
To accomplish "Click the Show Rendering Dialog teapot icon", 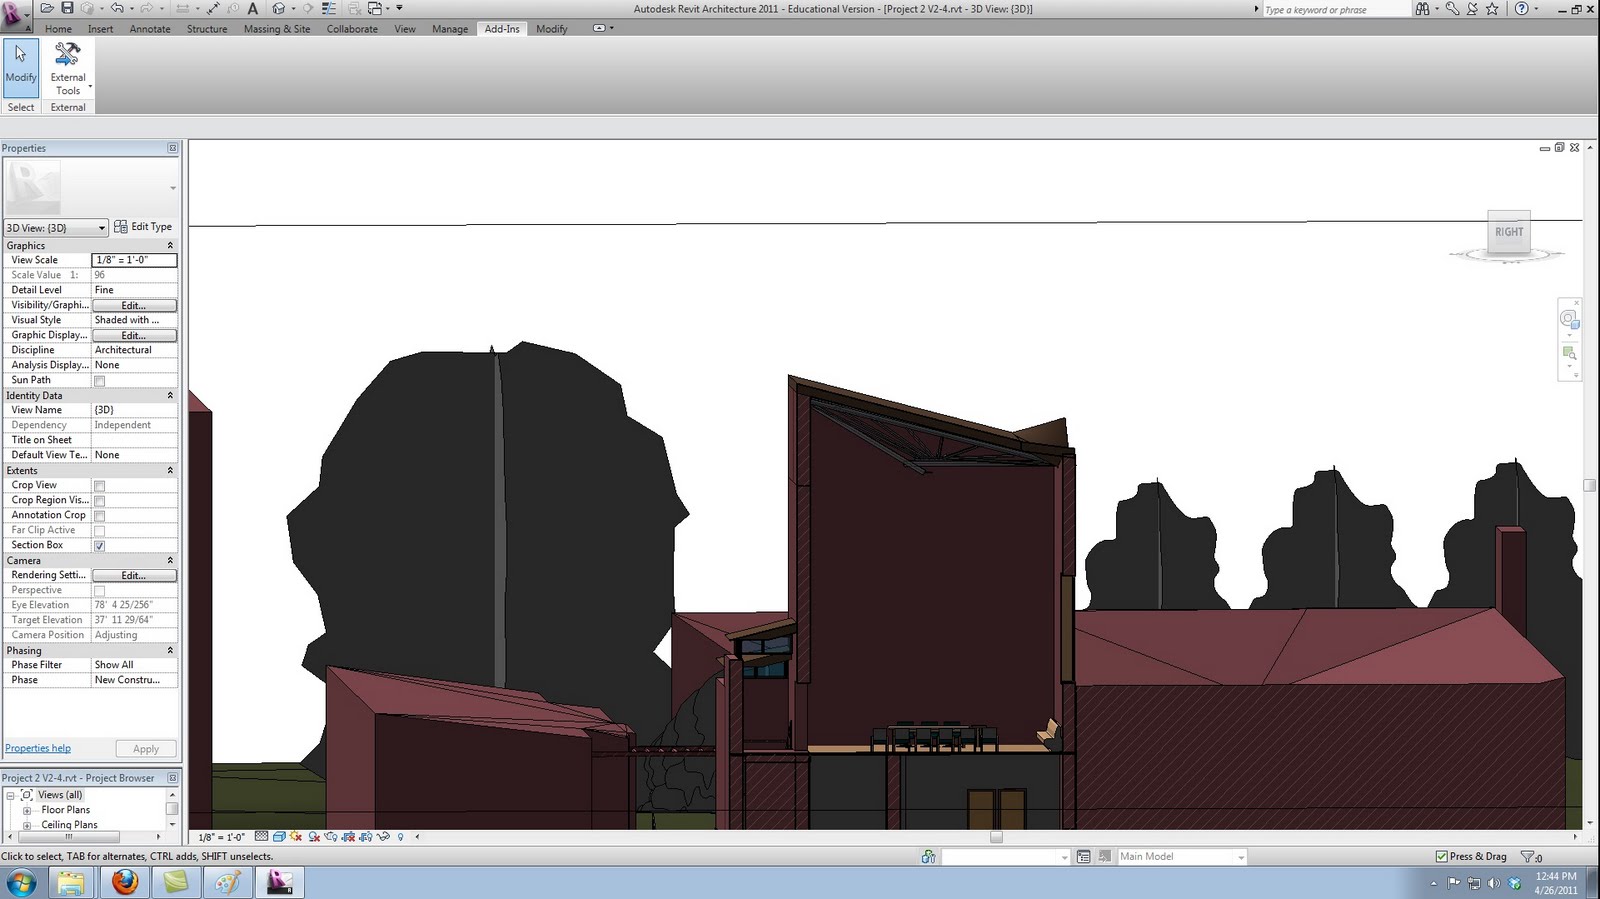I will click(331, 837).
